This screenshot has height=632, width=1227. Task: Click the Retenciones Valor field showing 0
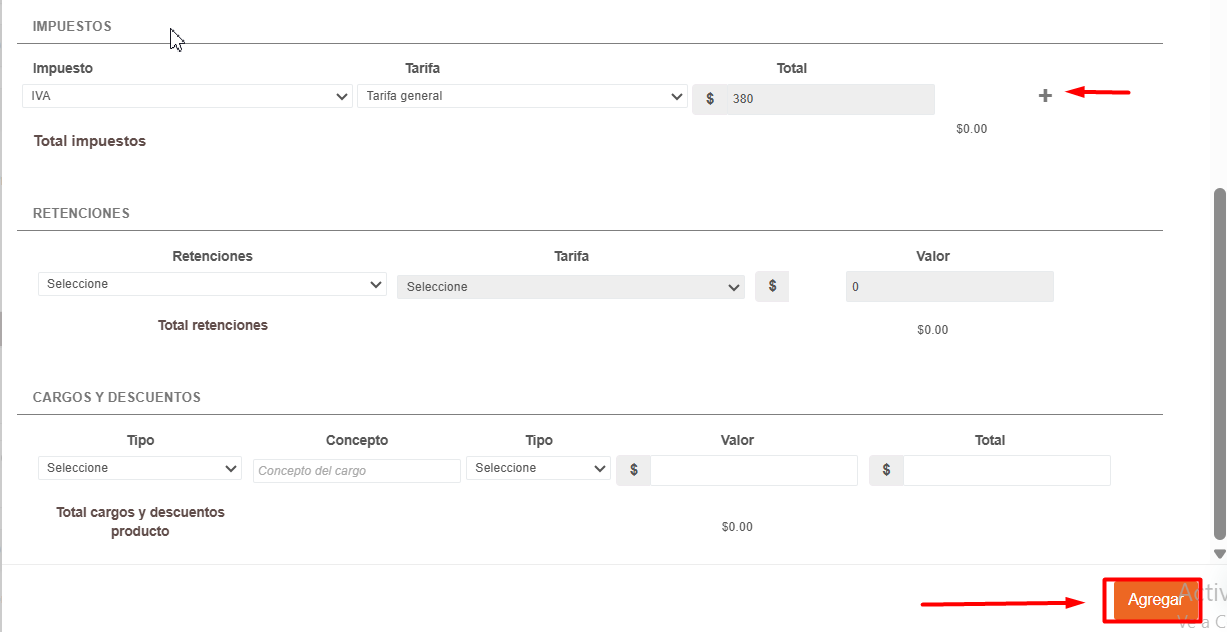950,287
